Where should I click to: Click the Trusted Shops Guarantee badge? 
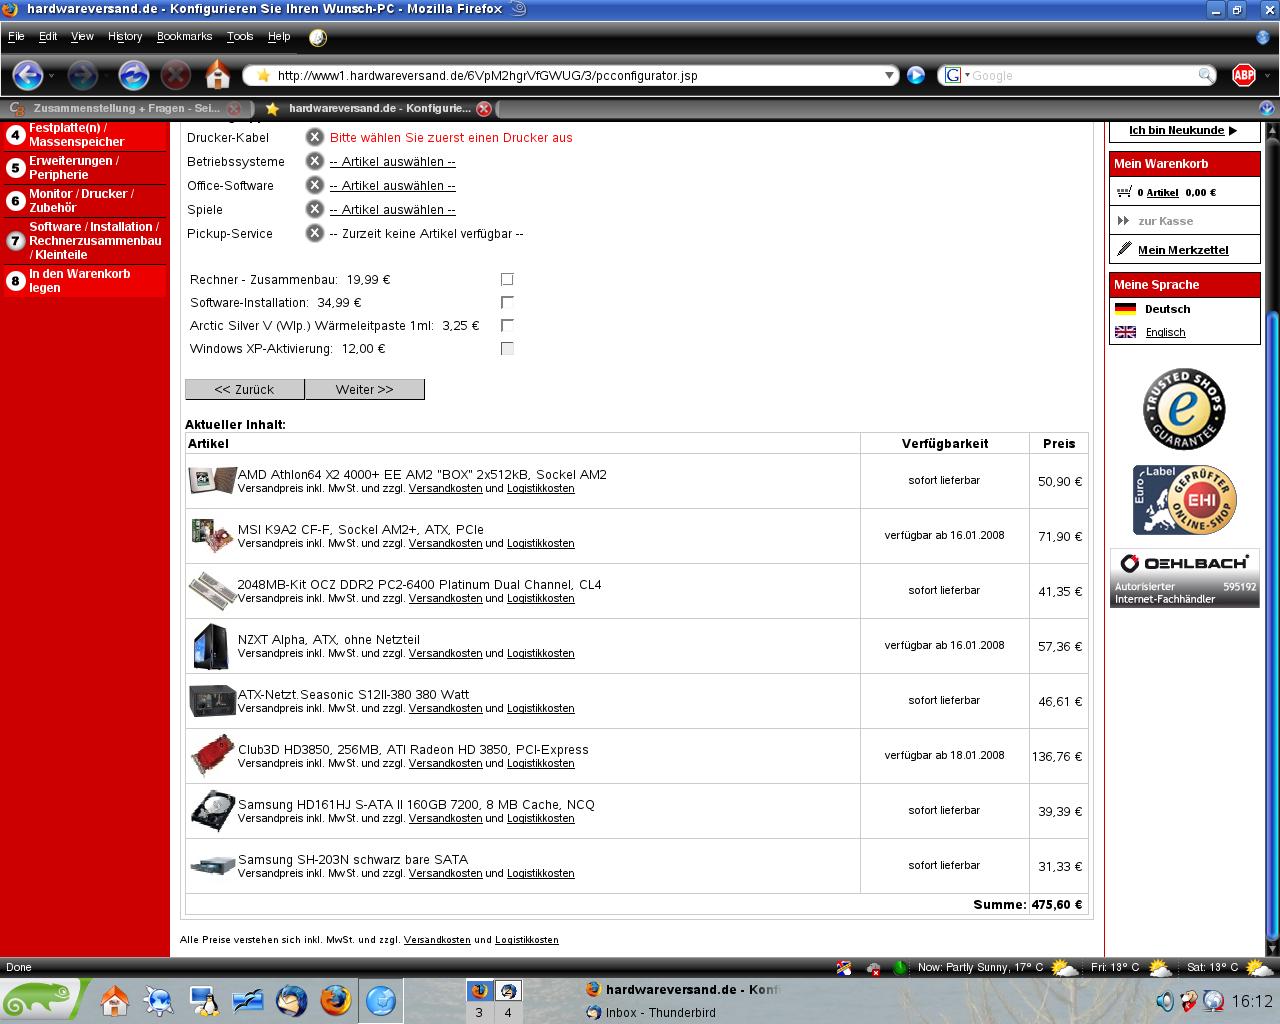(x=1184, y=409)
